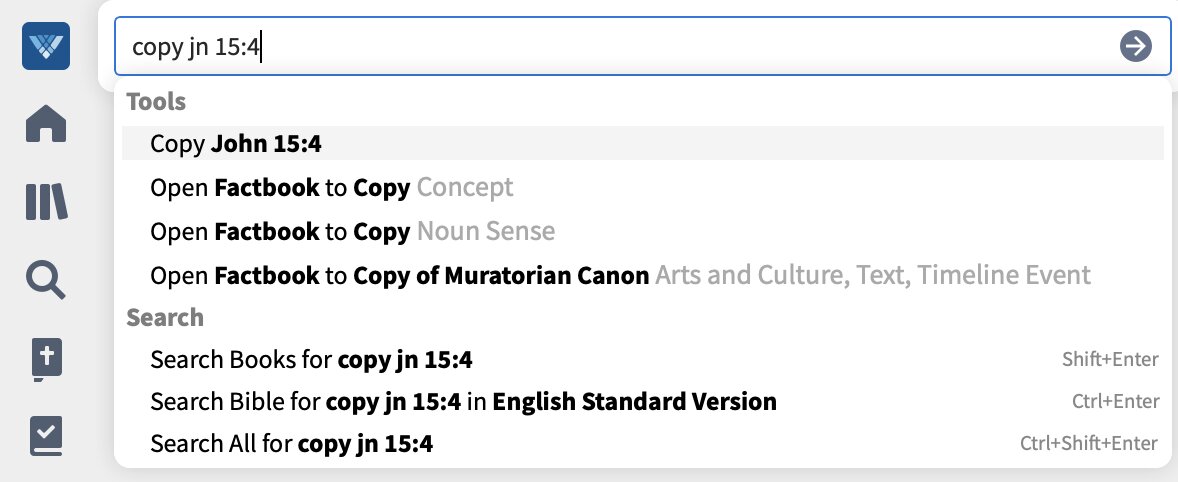Open Factbook to Copy Concept

coord(642,187)
